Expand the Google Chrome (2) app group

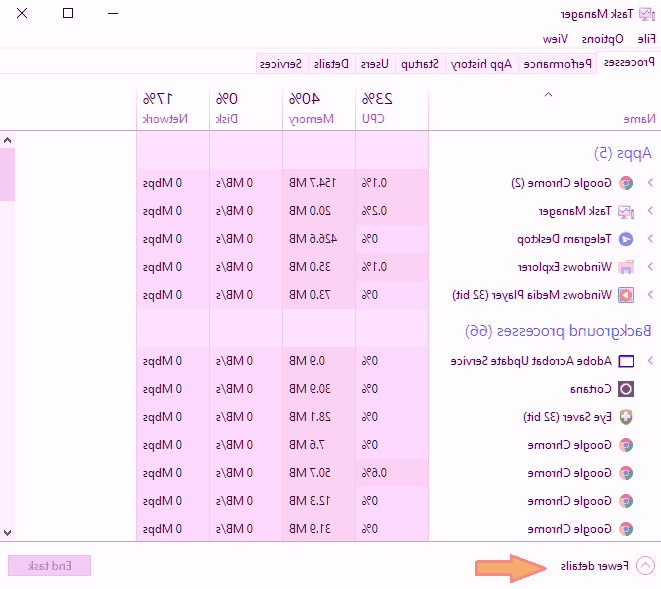tap(650, 183)
